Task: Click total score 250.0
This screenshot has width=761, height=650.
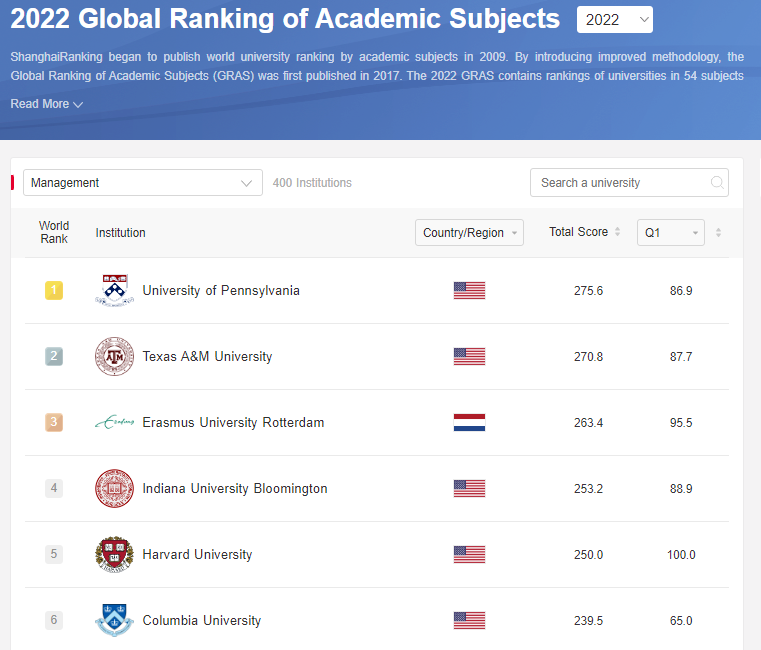Action: (x=588, y=555)
